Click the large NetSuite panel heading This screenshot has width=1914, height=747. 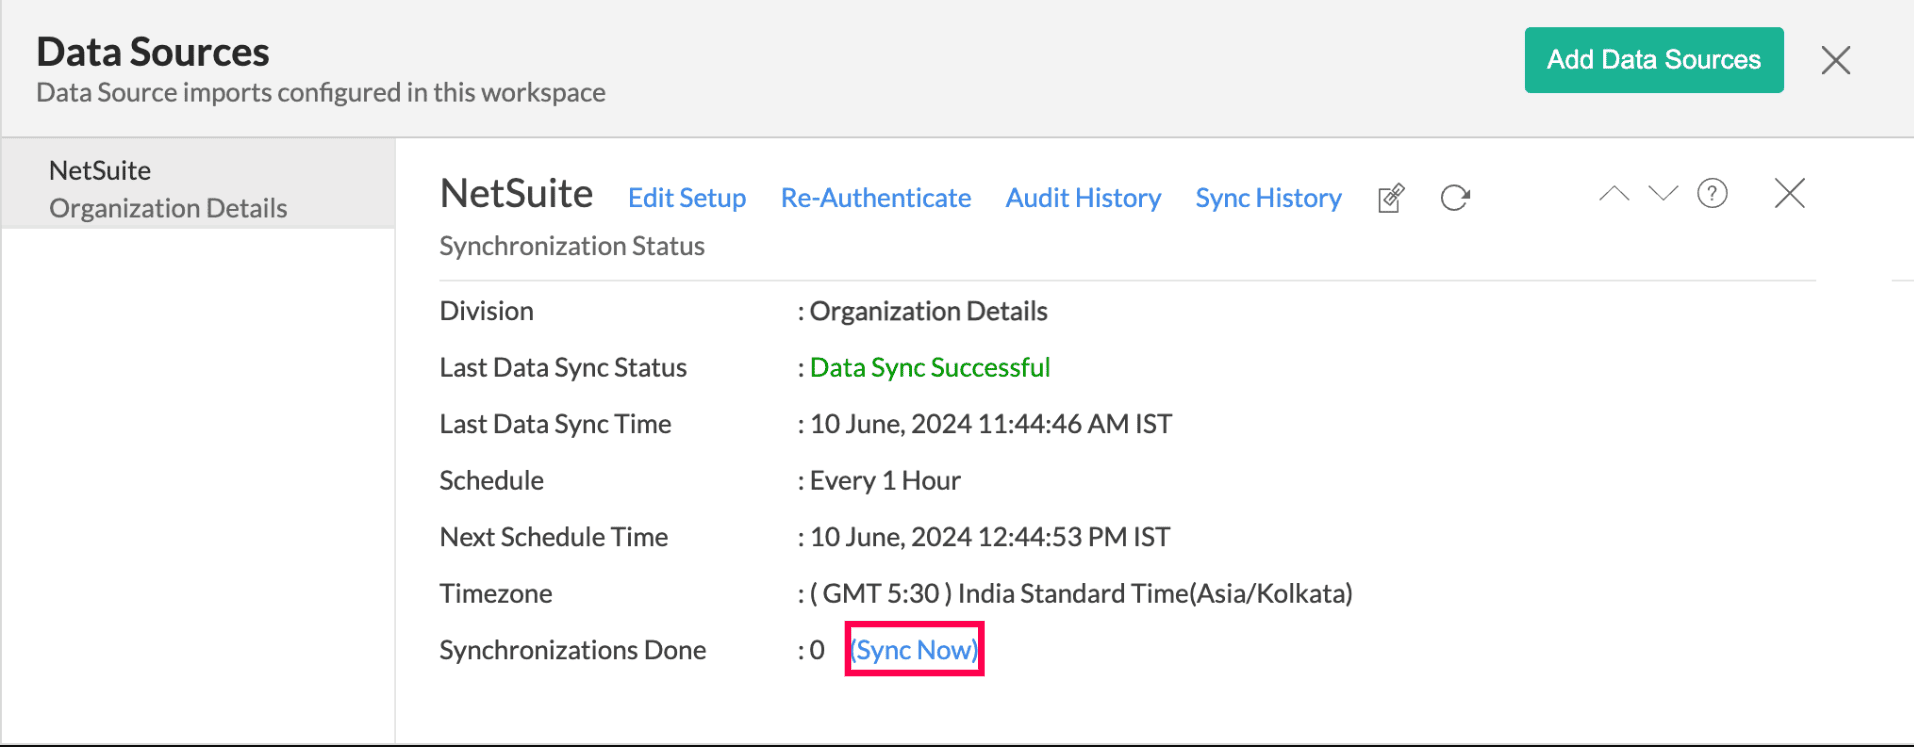point(516,194)
